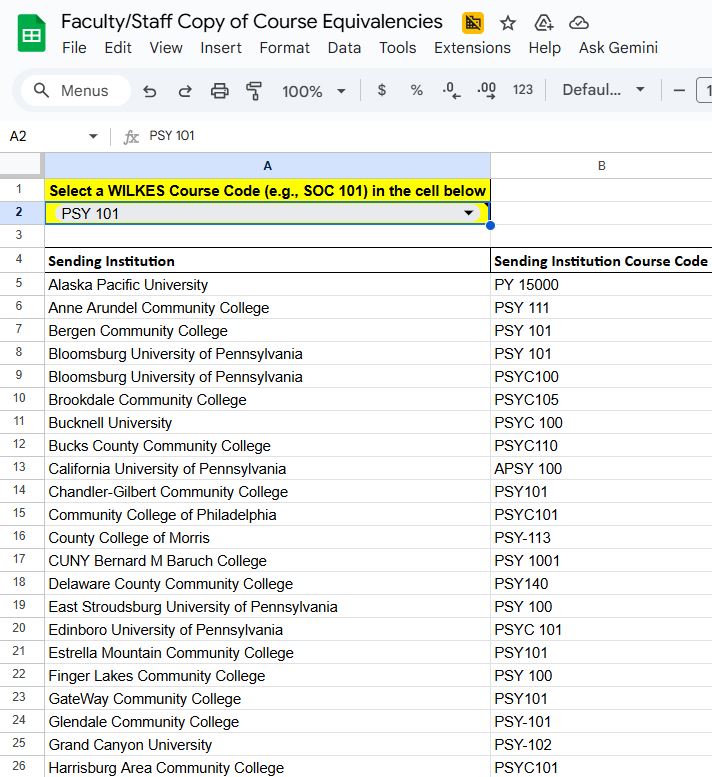This screenshot has width=712, height=777.
Task: Click the Redo arrow icon
Action: [x=185, y=91]
